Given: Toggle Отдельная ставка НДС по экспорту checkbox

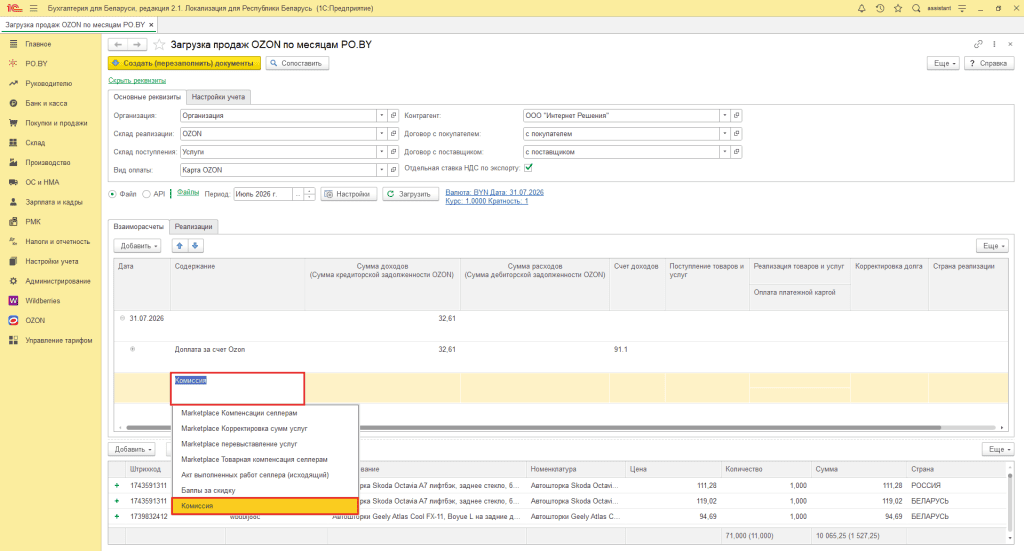Looking at the screenshot, I should [x=528, y=168].
